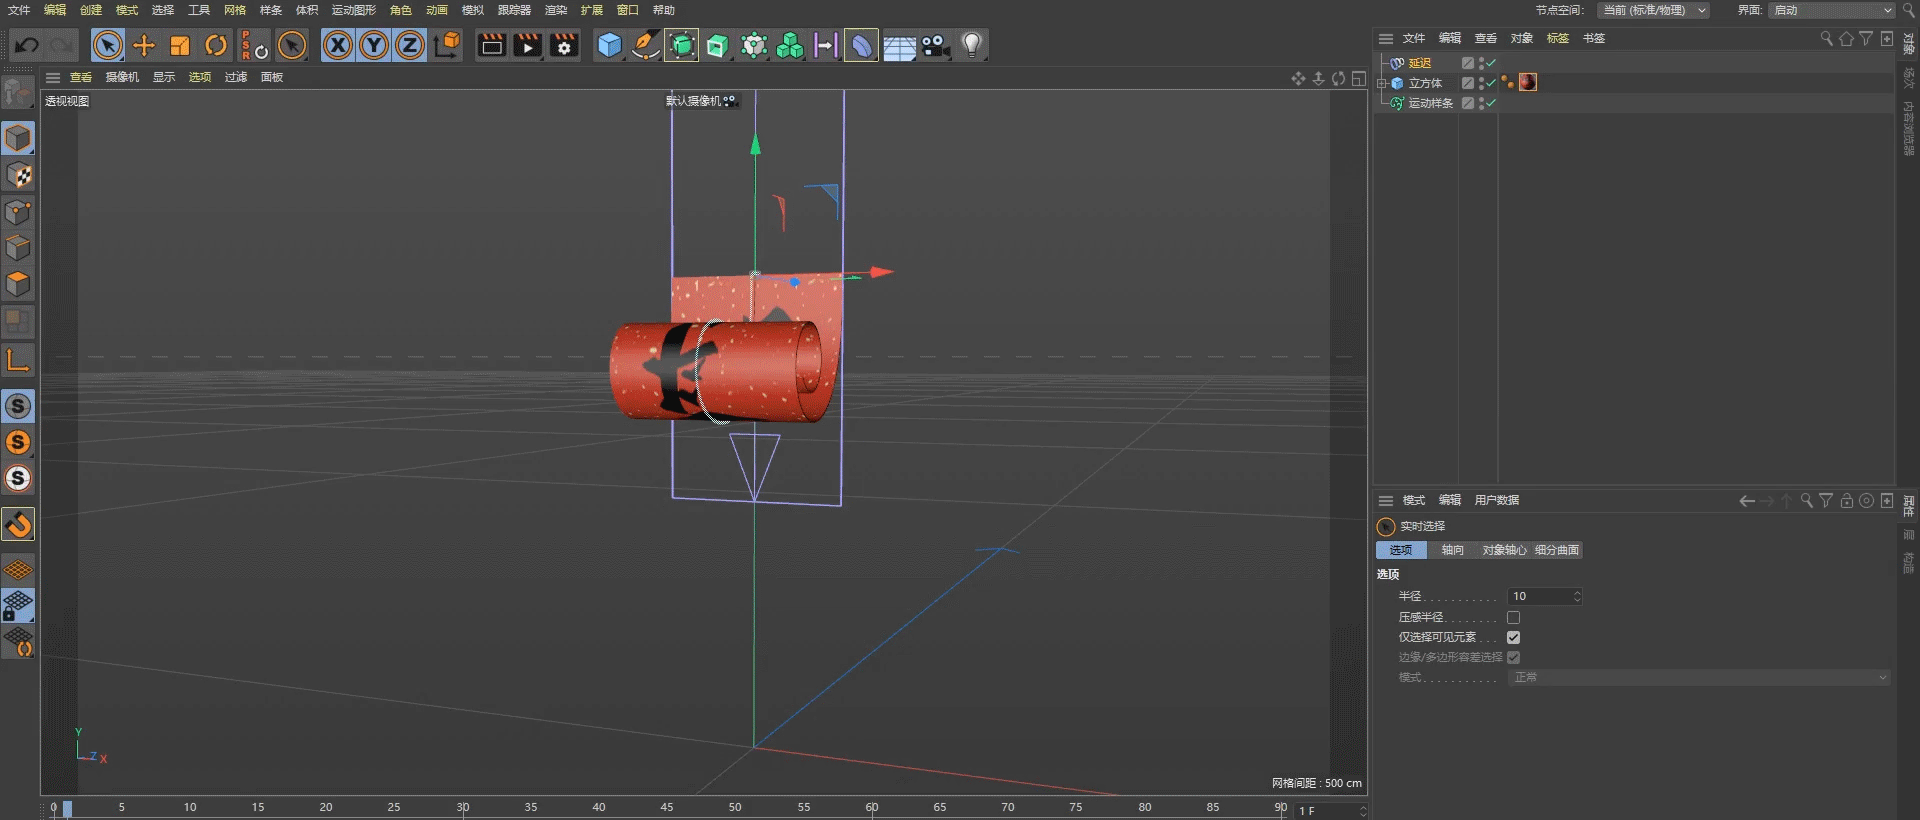This screenshot has height=820, width=1920.
Task: Click the Undo arrow in the top toolbar
Action: [x=28, y=45]
